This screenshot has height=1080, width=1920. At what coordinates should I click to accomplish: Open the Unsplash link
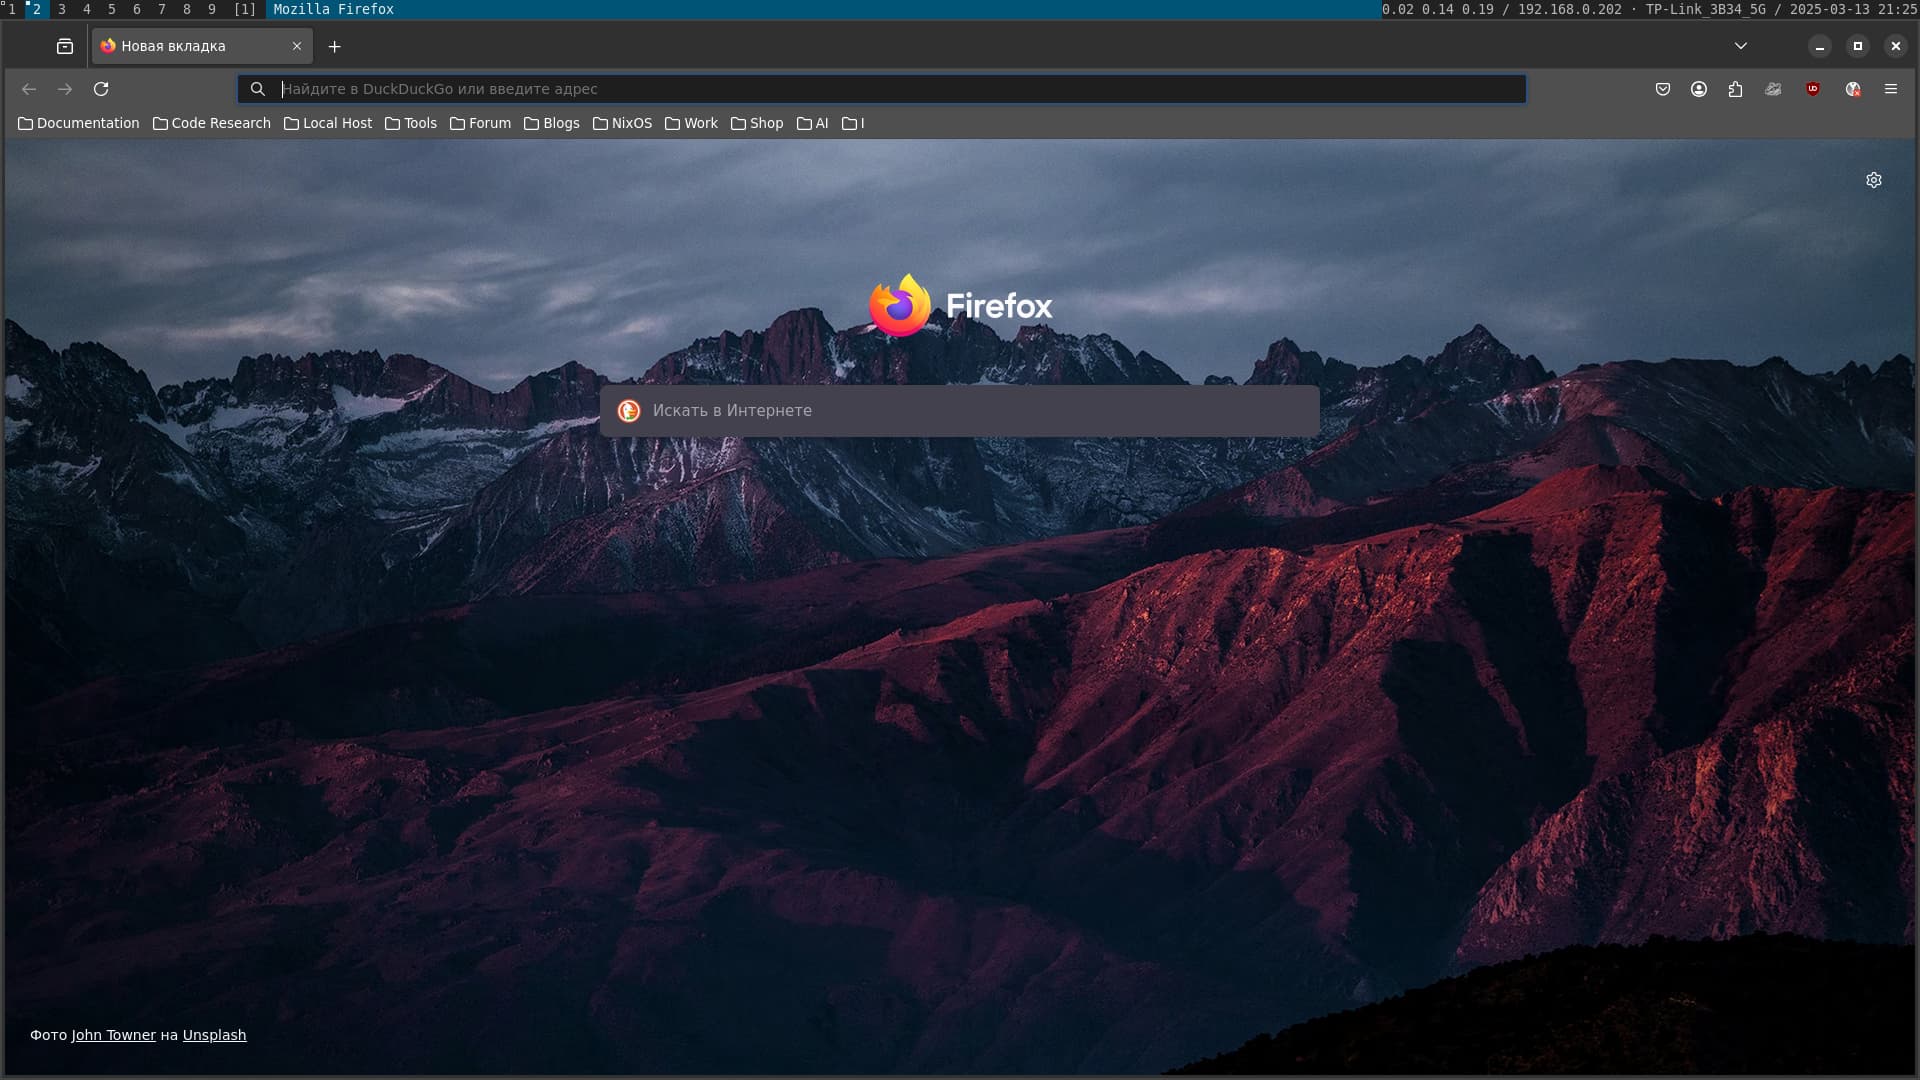tap(214, 1035)
